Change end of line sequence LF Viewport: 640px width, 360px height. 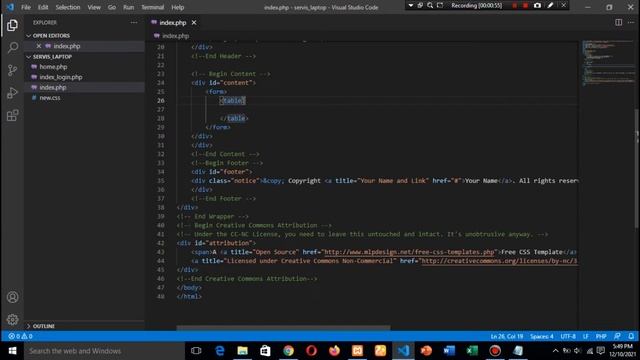(x=586, y=336)
